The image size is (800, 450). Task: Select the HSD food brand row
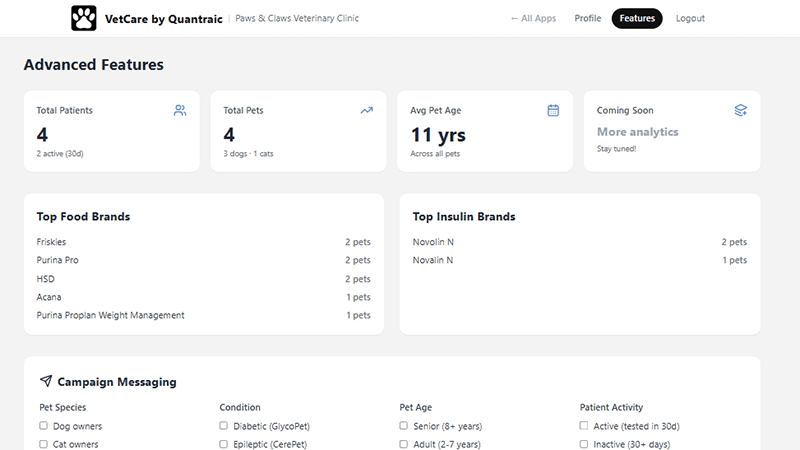click(x=204, y=279)
